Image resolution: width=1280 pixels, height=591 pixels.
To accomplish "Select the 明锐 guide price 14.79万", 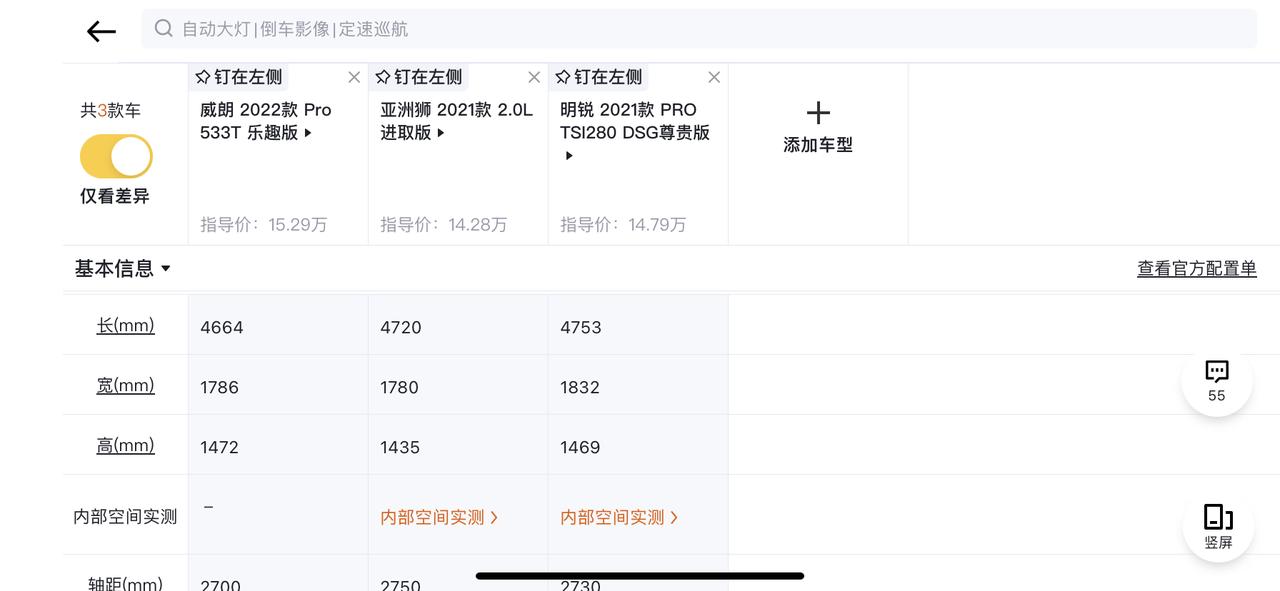I will [x=623, y=225].
